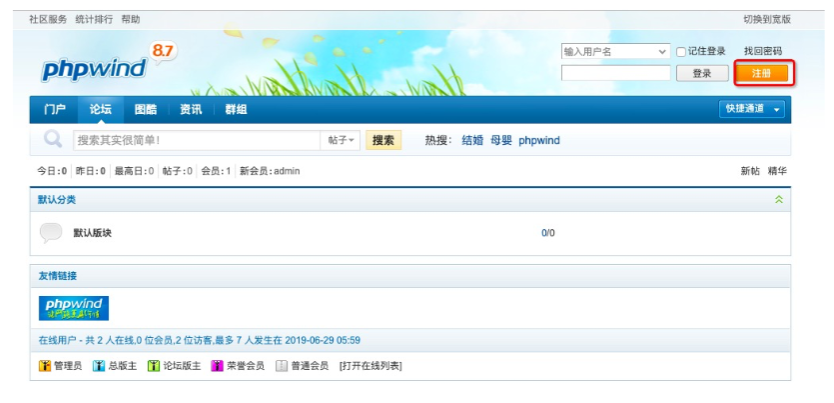Enable the 记住登录 checkbox
This screenshot has width=834, height=403.
(x=681, y=52)
